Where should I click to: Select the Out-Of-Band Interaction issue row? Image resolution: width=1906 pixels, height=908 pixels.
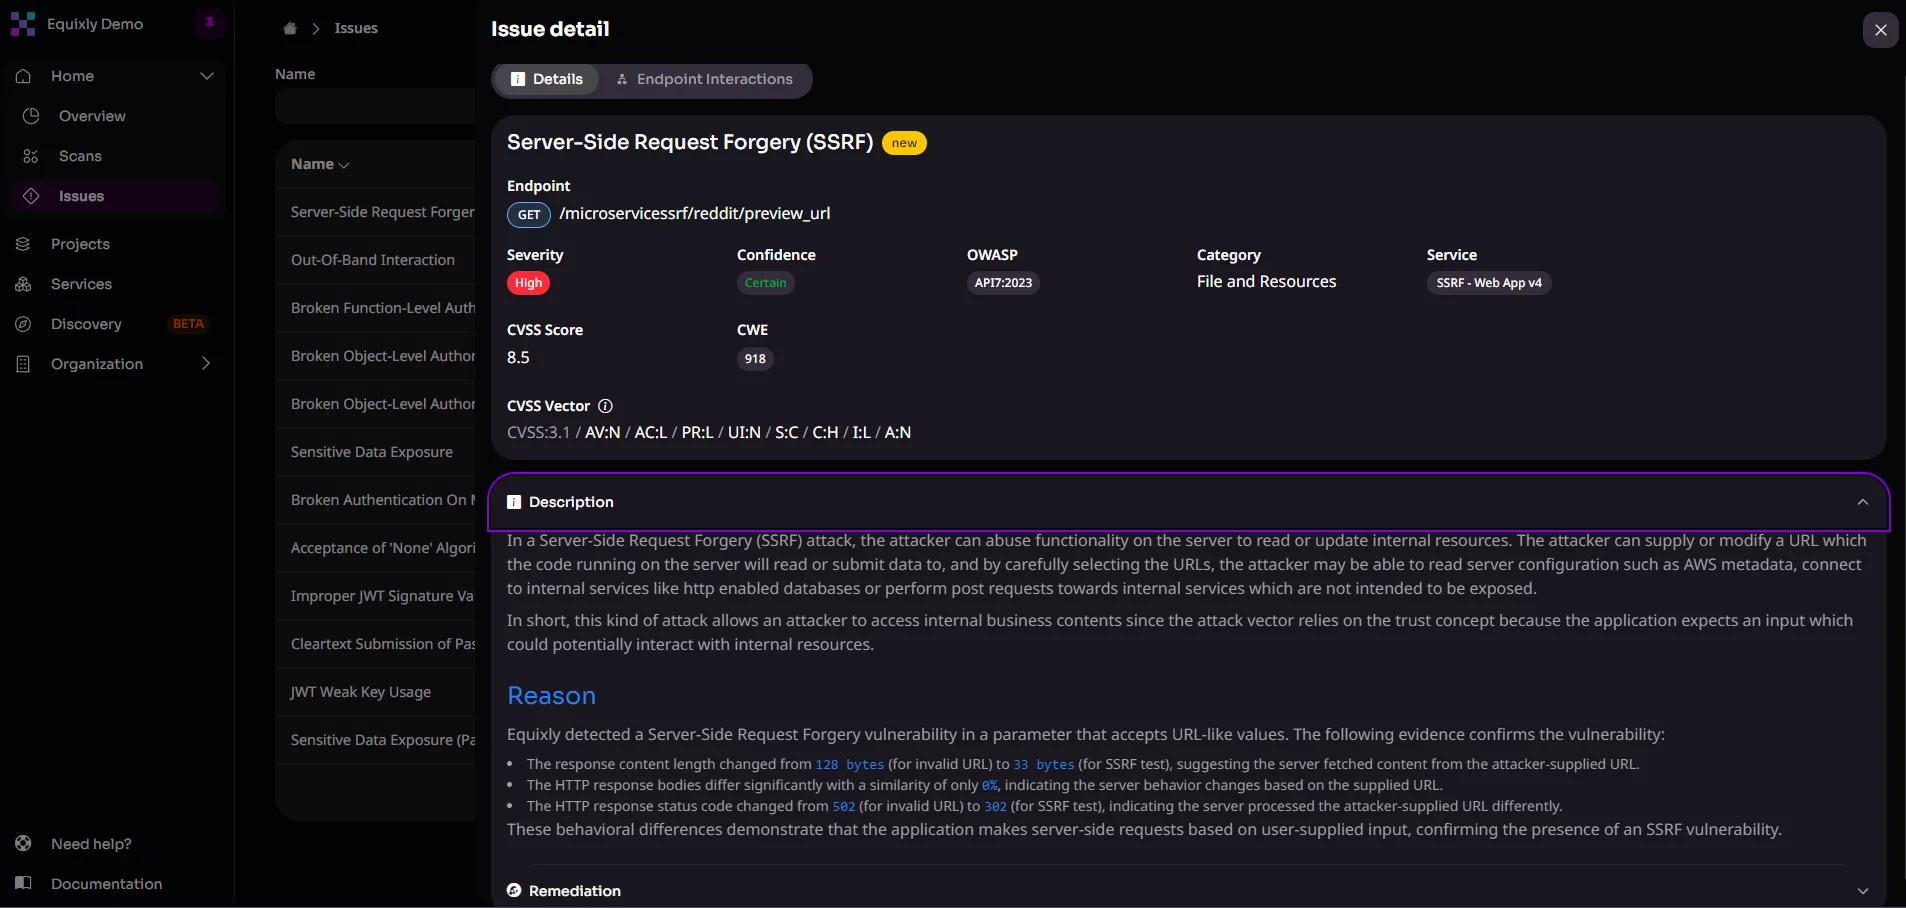coord(373,260)
